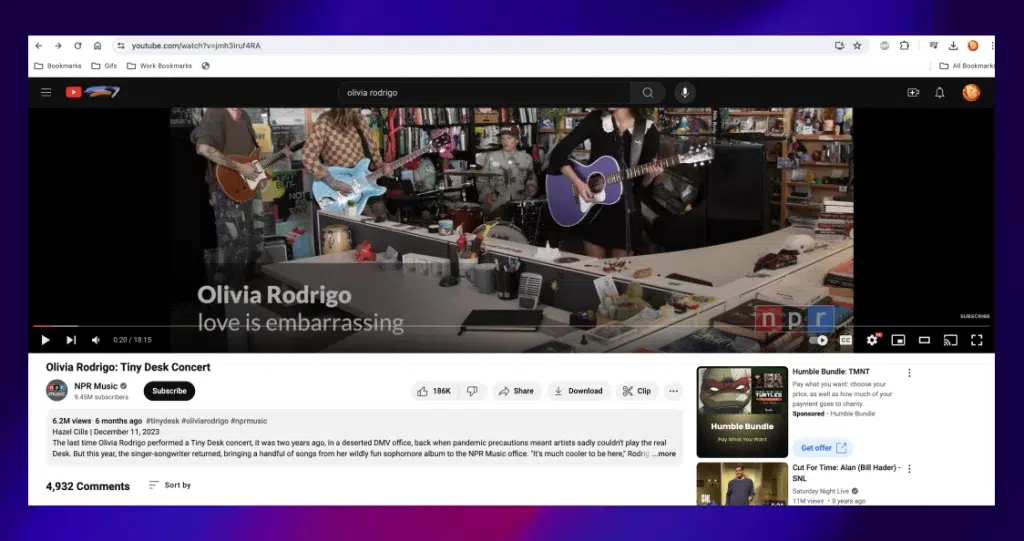This screenshot has height=541, width=1024.
Task: Cast video to a TV
Action: tap(950, 340)
